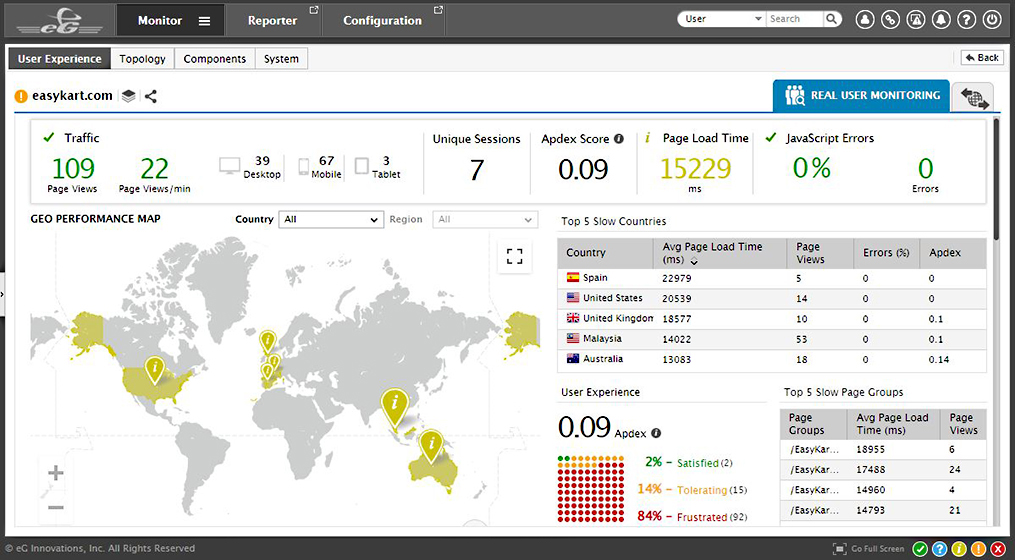Click the eG logo in header
1015x560 pixels.
(x=60, y=21)
